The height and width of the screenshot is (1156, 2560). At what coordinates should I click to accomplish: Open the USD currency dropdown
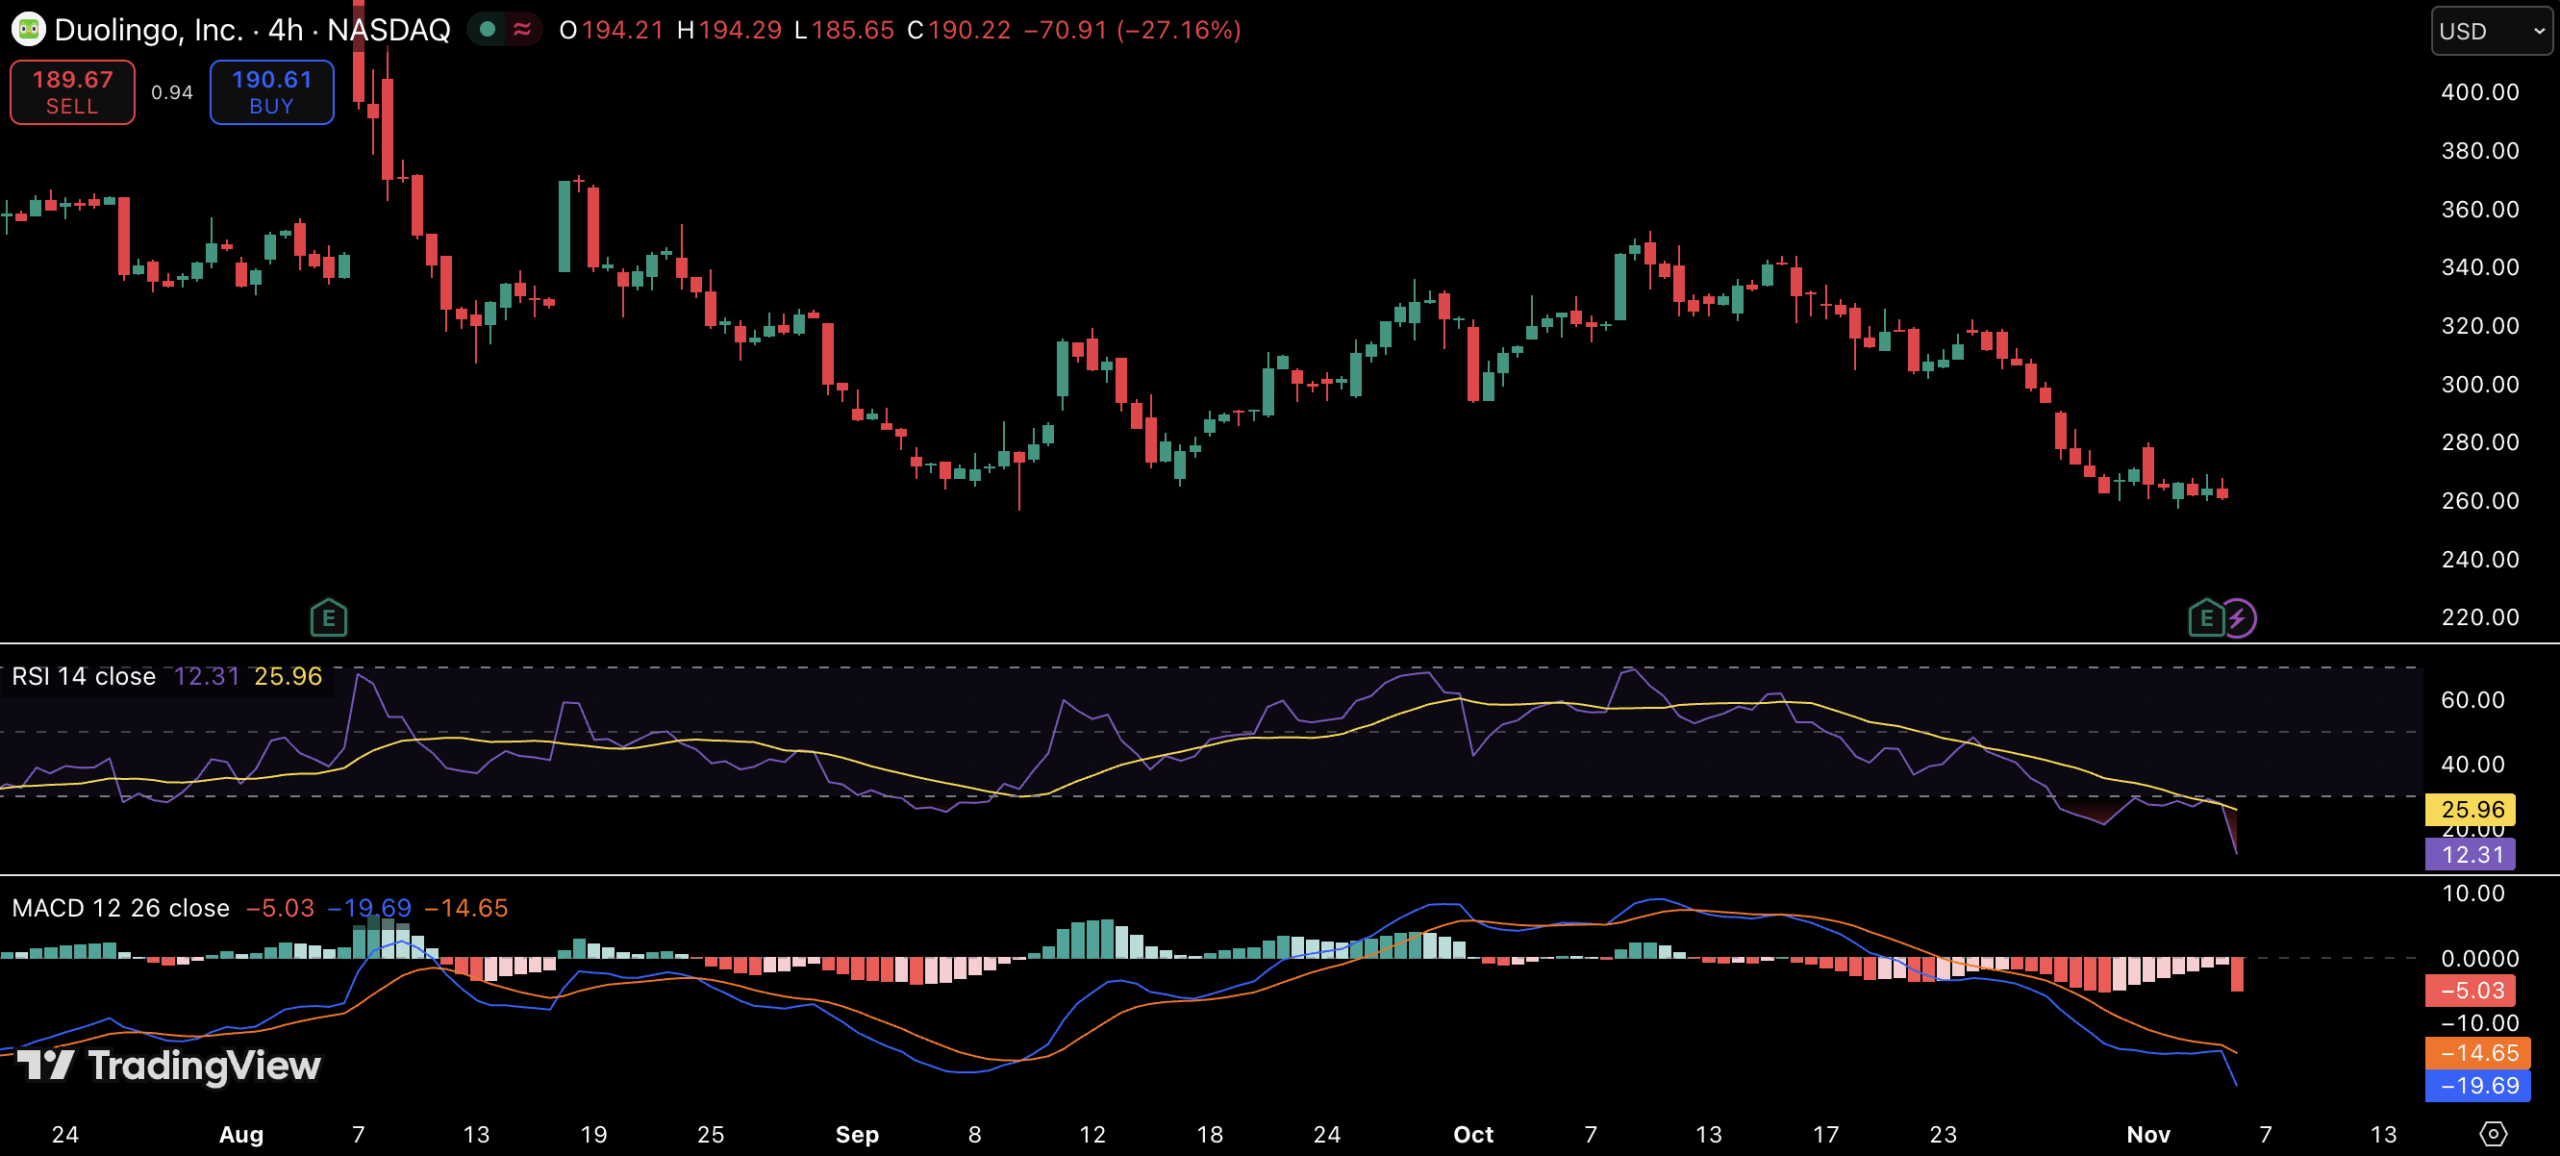click(2490, 31)
